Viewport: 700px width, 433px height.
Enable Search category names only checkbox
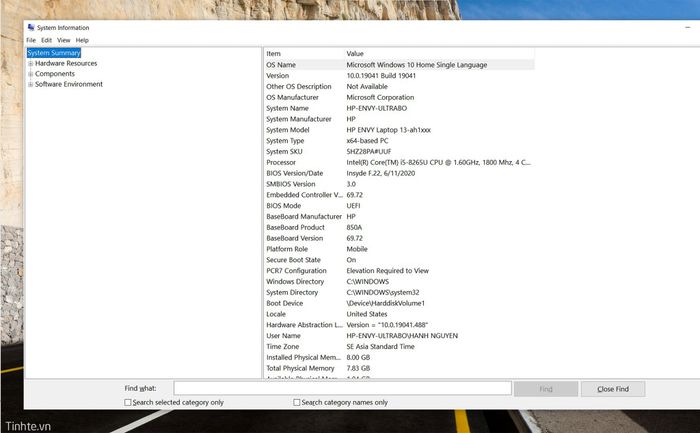(x=296, y=402)
